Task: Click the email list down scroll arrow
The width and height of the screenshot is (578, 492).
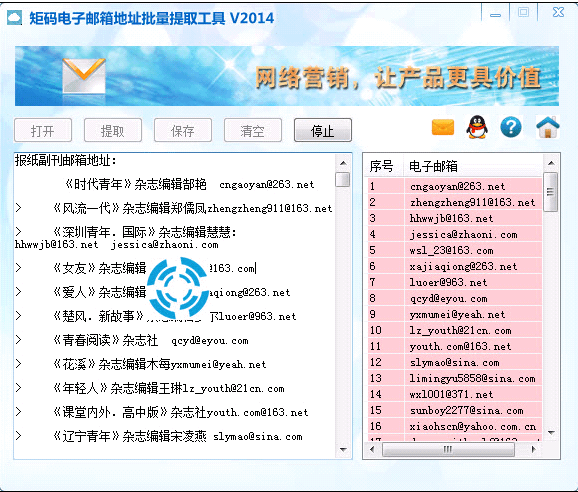Action: pos(551,433)
